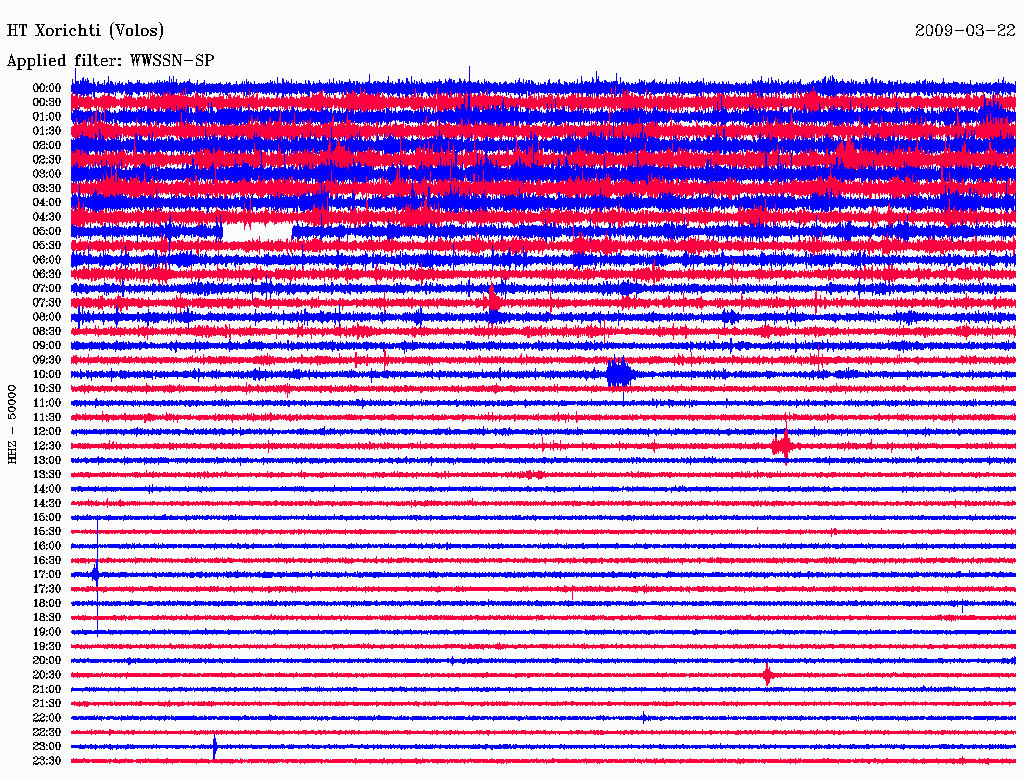Screen dimensions: 1024x780
Task: Select the 20:30 time label
Action: 46,675
